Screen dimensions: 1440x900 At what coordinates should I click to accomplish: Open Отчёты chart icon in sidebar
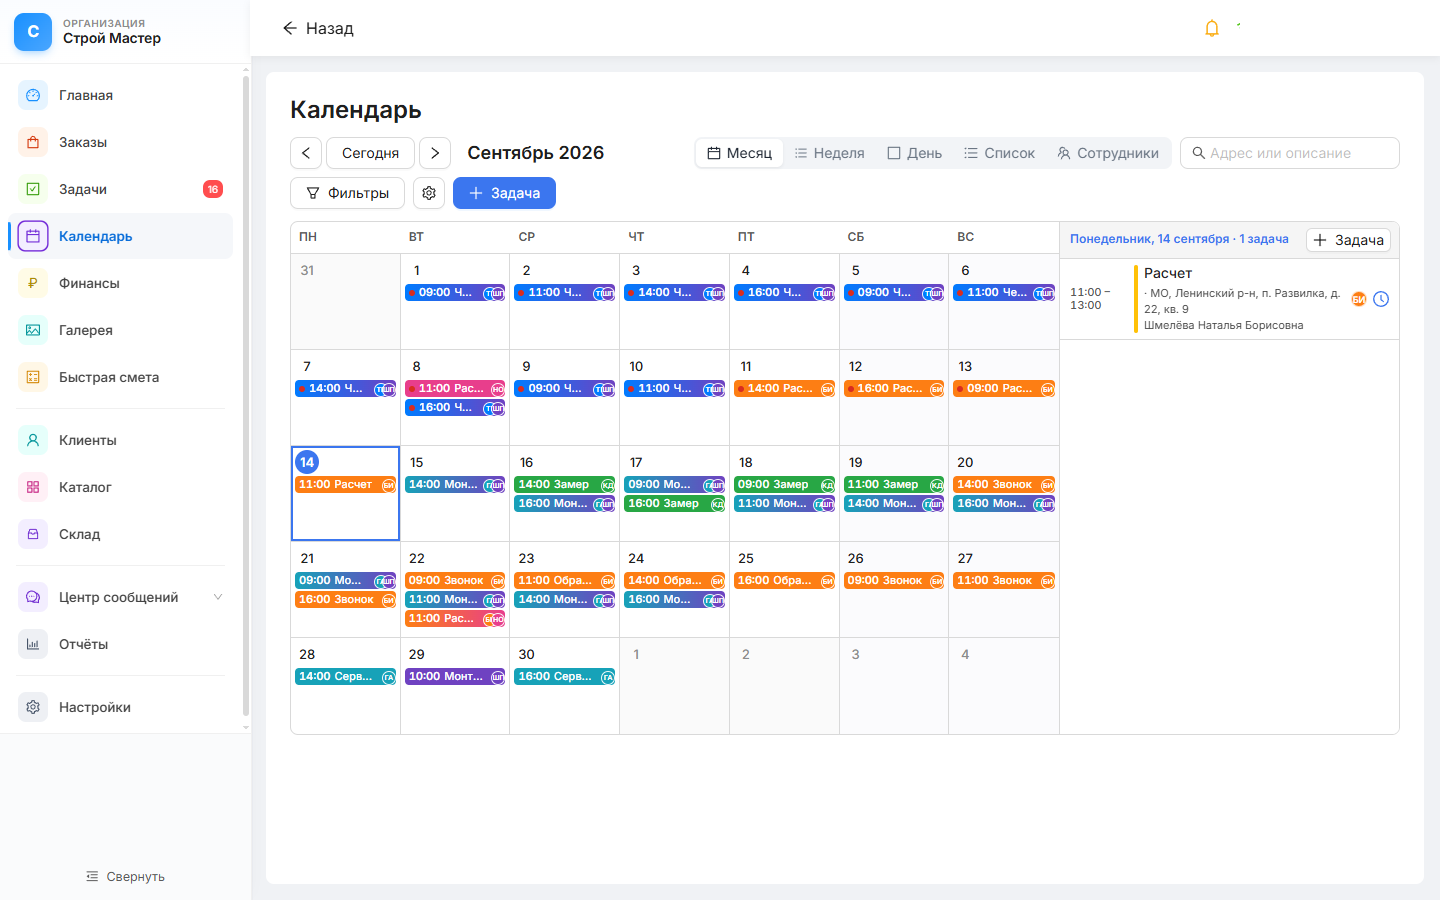click(x=33, y=644)
